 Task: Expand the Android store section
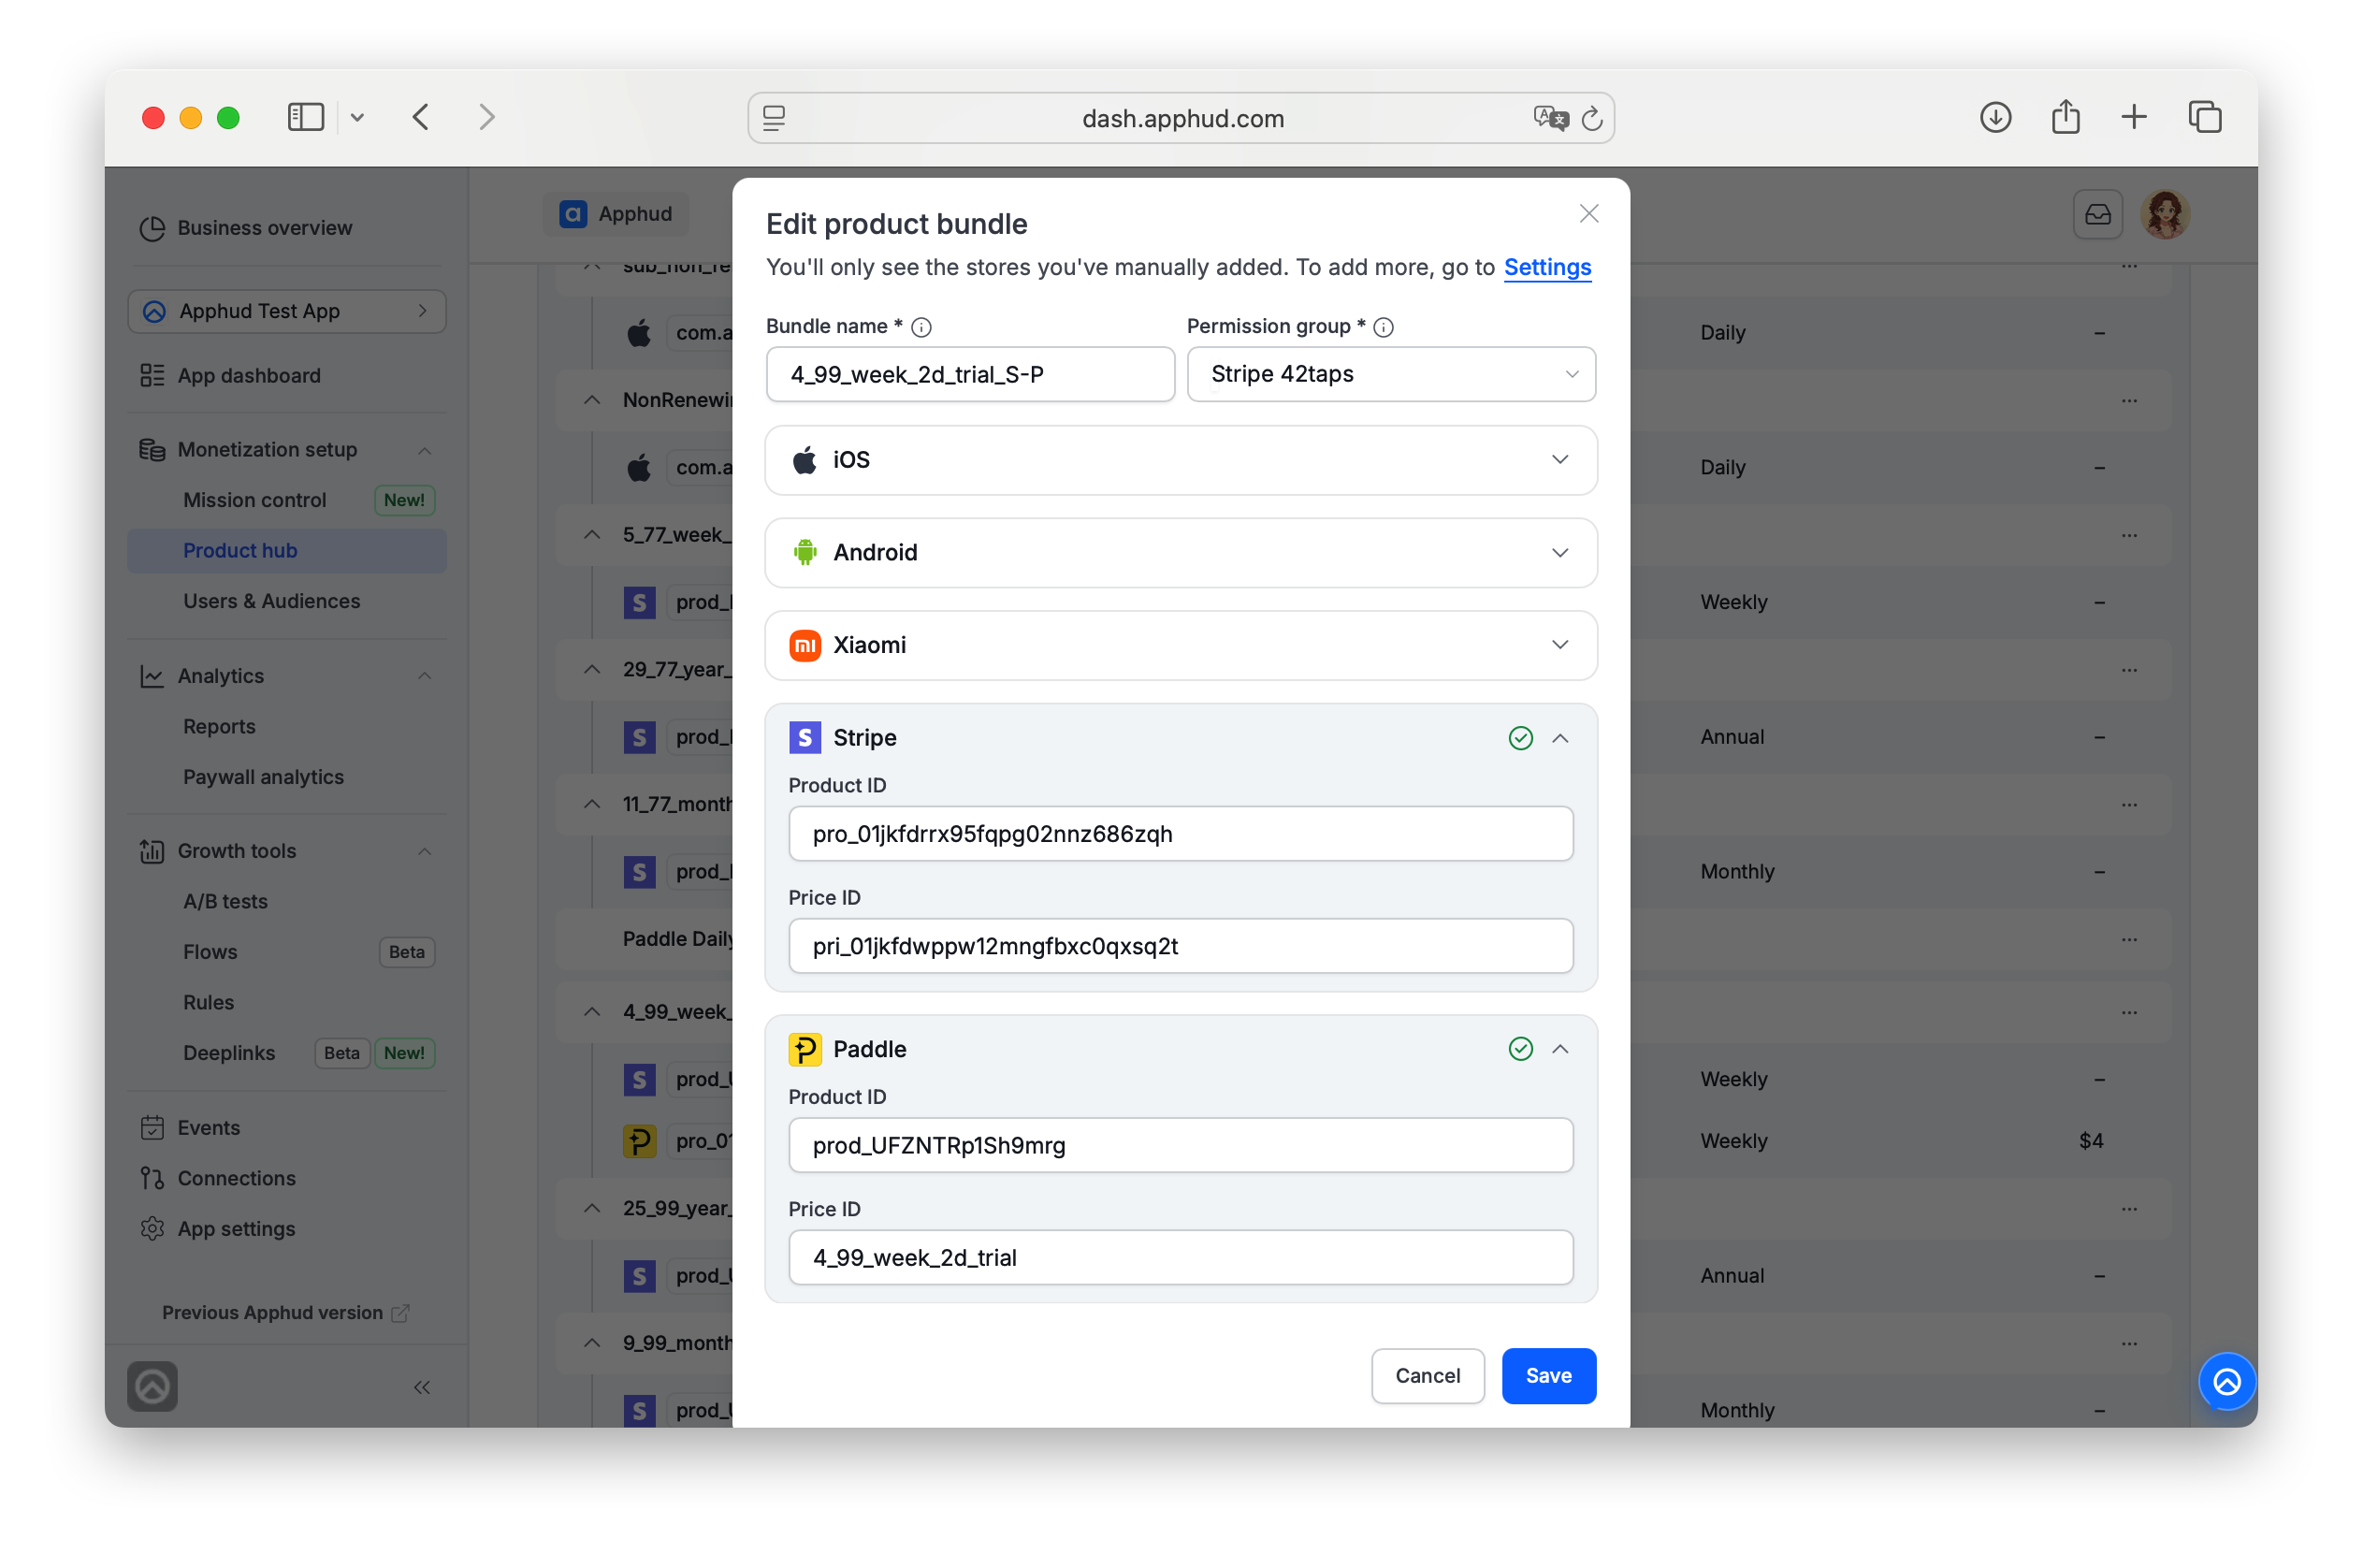point(1180,552)
